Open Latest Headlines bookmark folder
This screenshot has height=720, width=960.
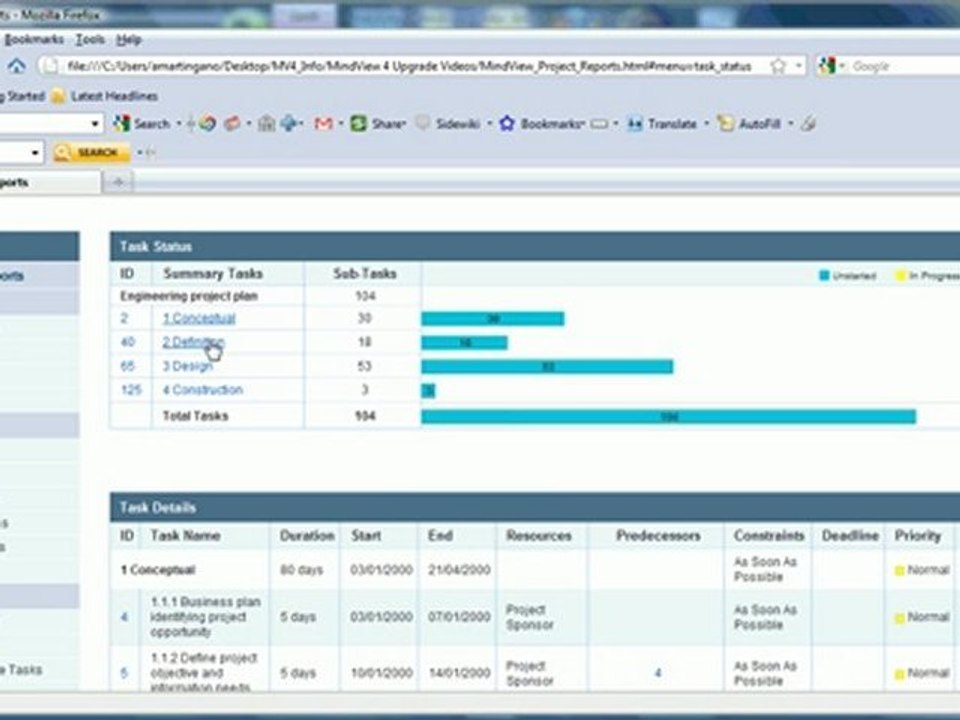tap(105, 96)
